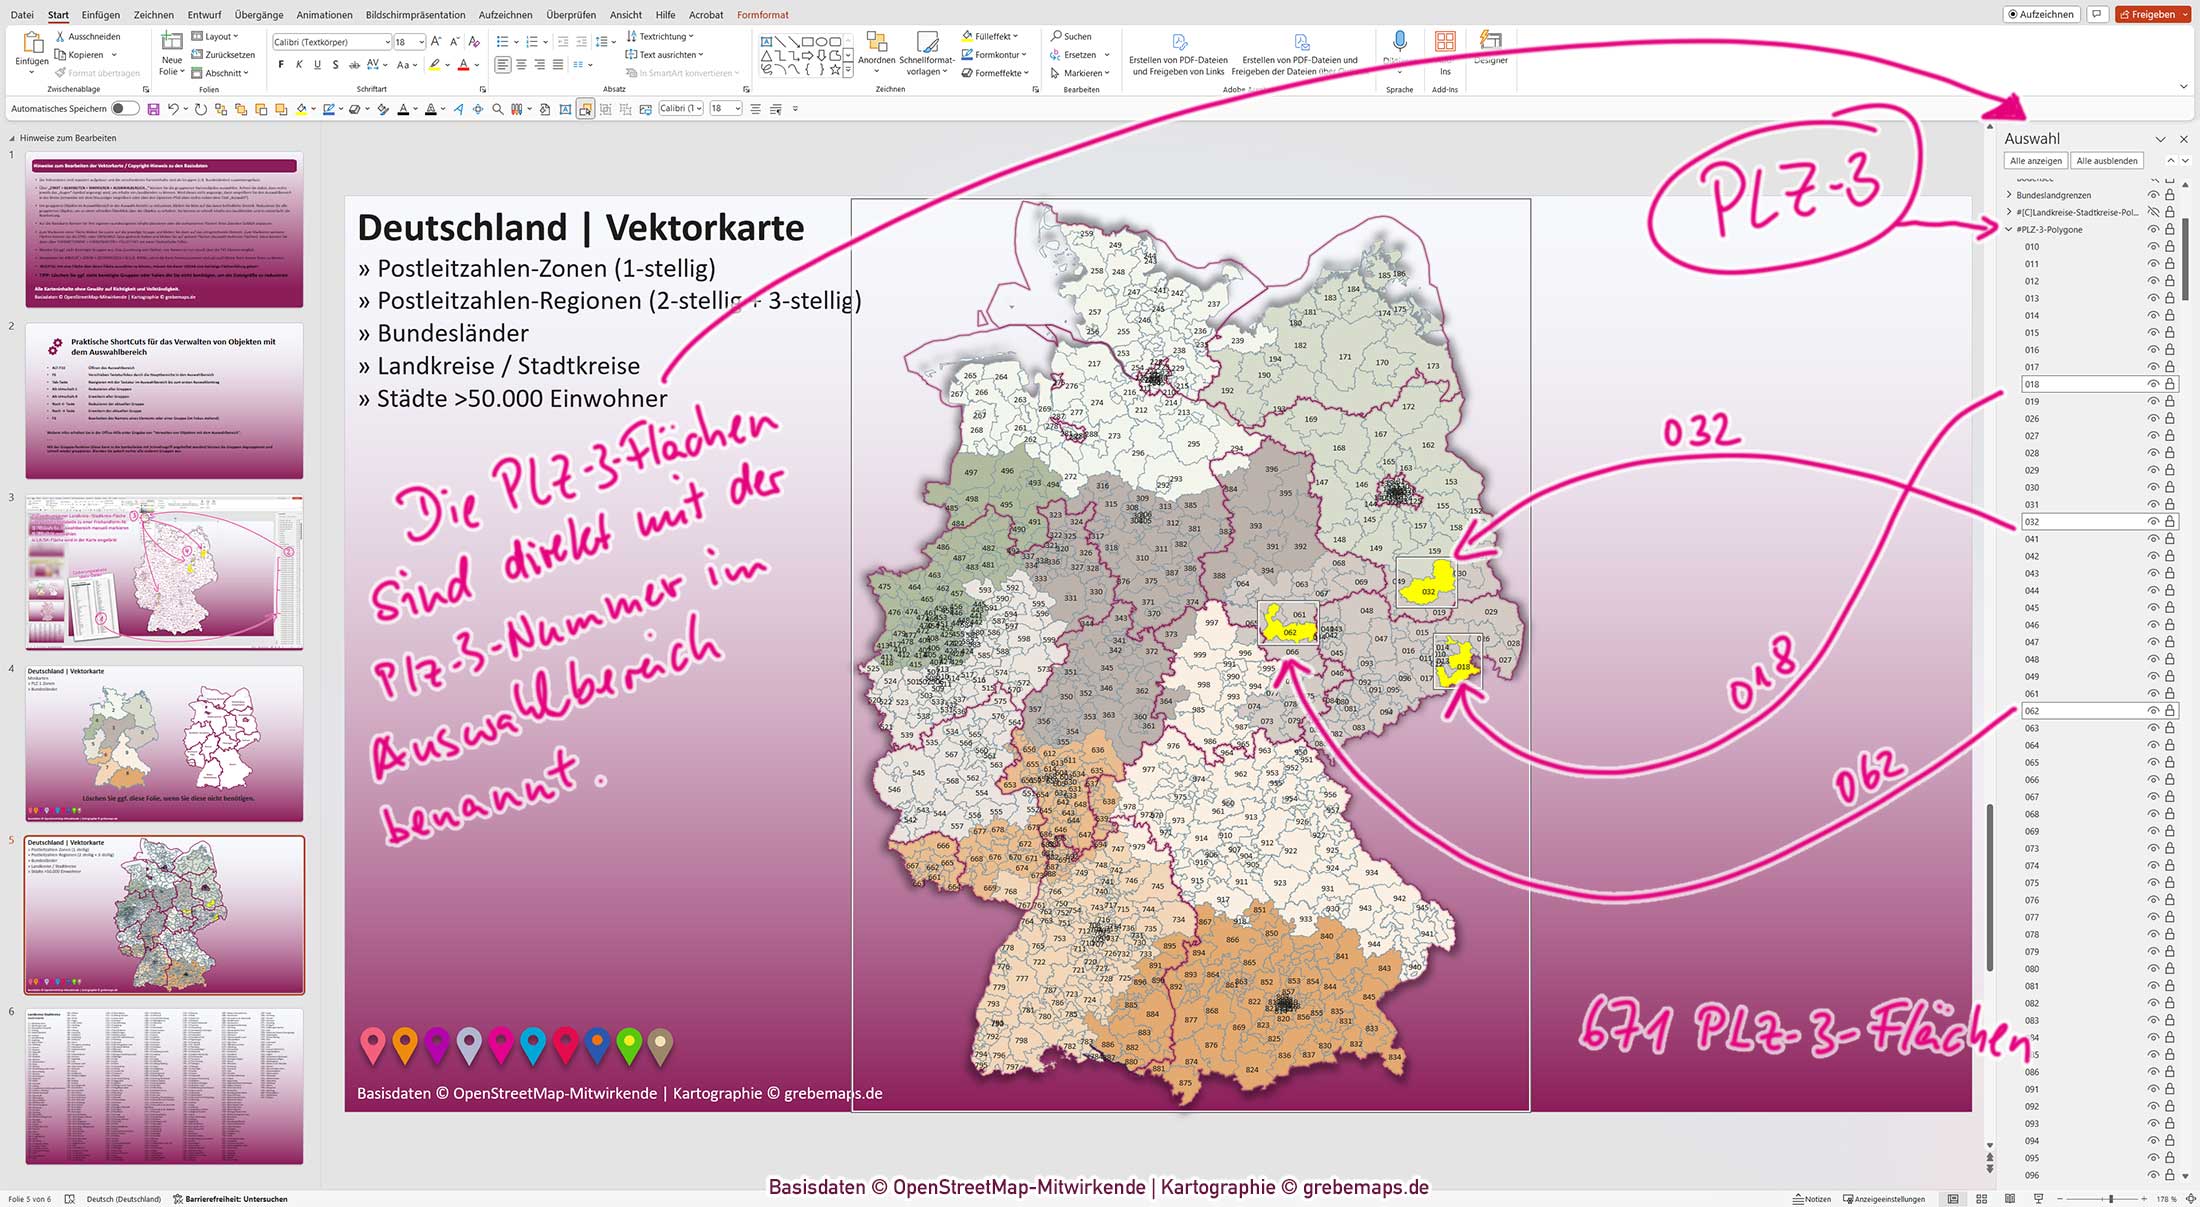Image resolution: width=2200 pixels, height=1207 pixels.
Task: Switch to the Formformat tab
Action: point(762,14)
